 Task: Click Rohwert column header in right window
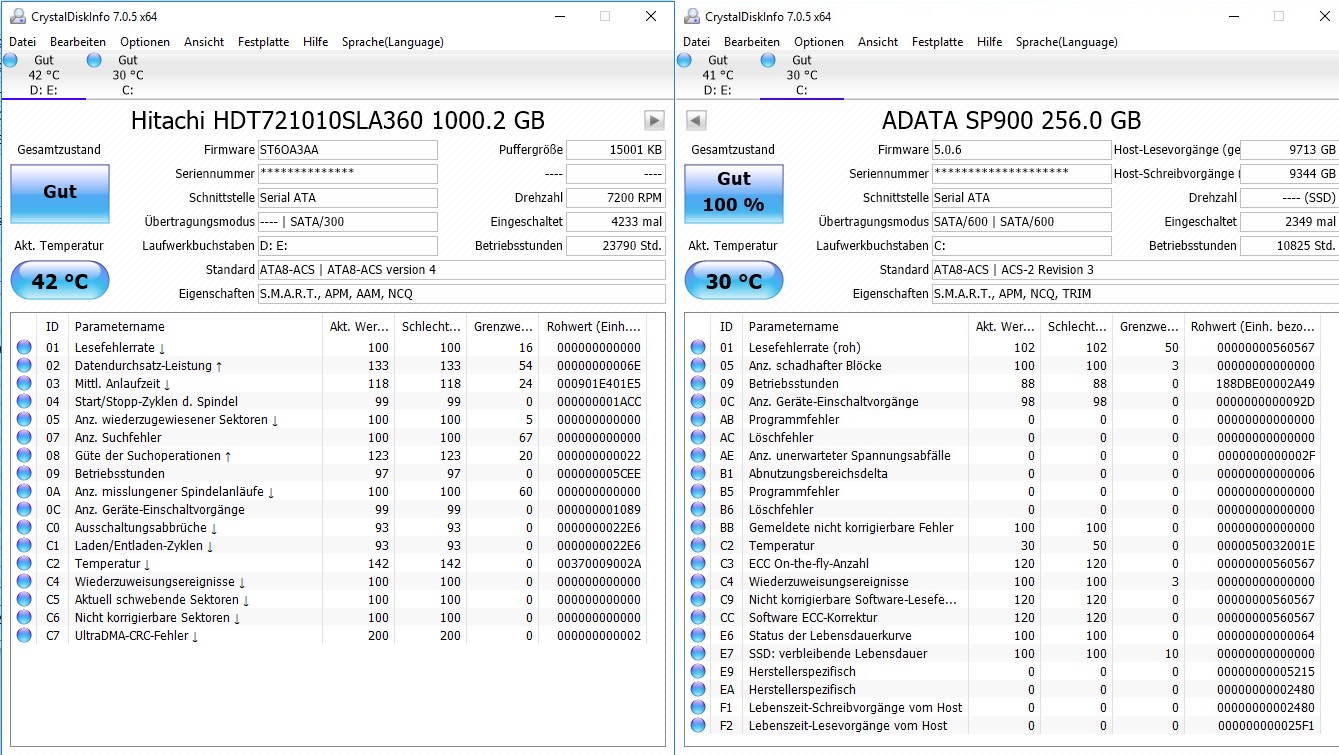(x=1251, y=327)
